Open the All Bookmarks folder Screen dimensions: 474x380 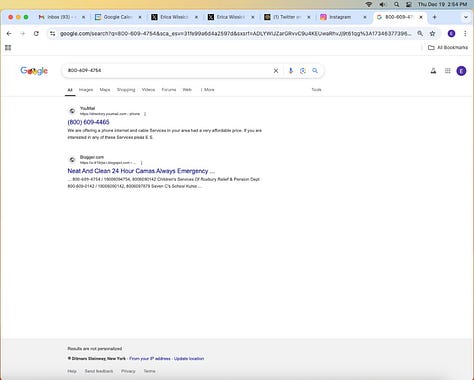coord(448,48)
